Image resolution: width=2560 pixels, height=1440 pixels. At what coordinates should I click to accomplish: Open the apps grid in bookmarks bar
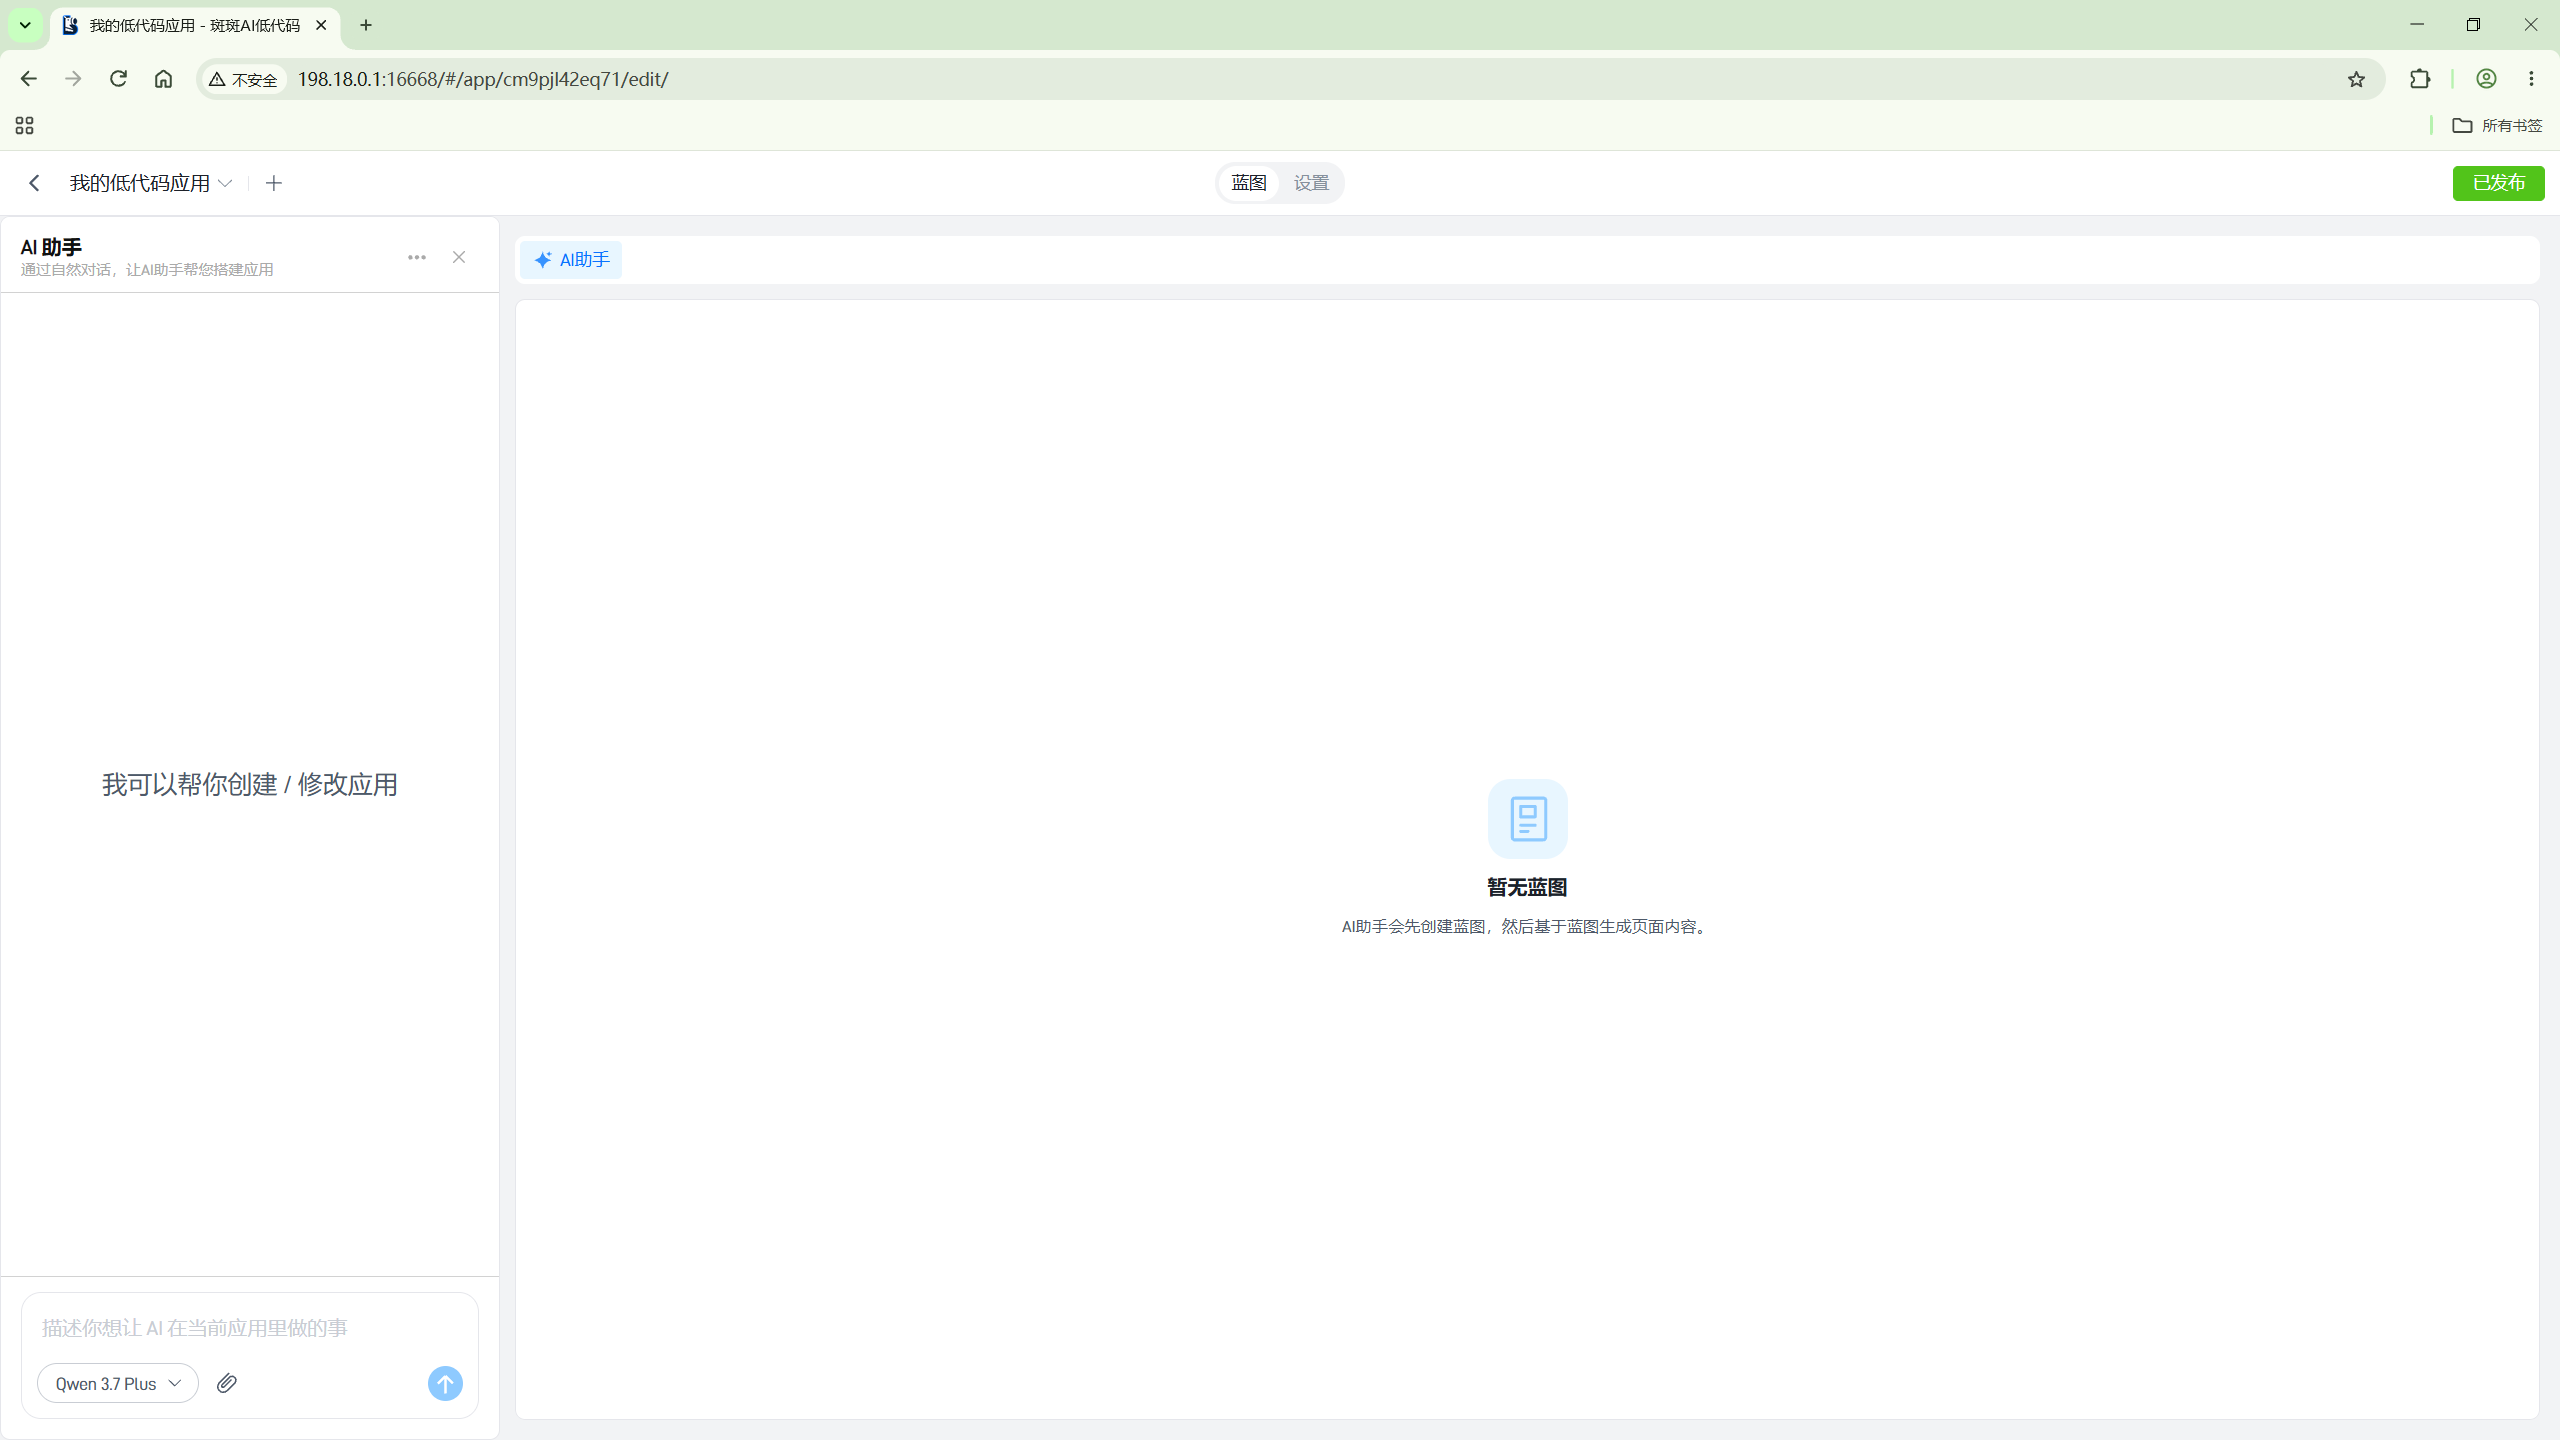(25, 125)
